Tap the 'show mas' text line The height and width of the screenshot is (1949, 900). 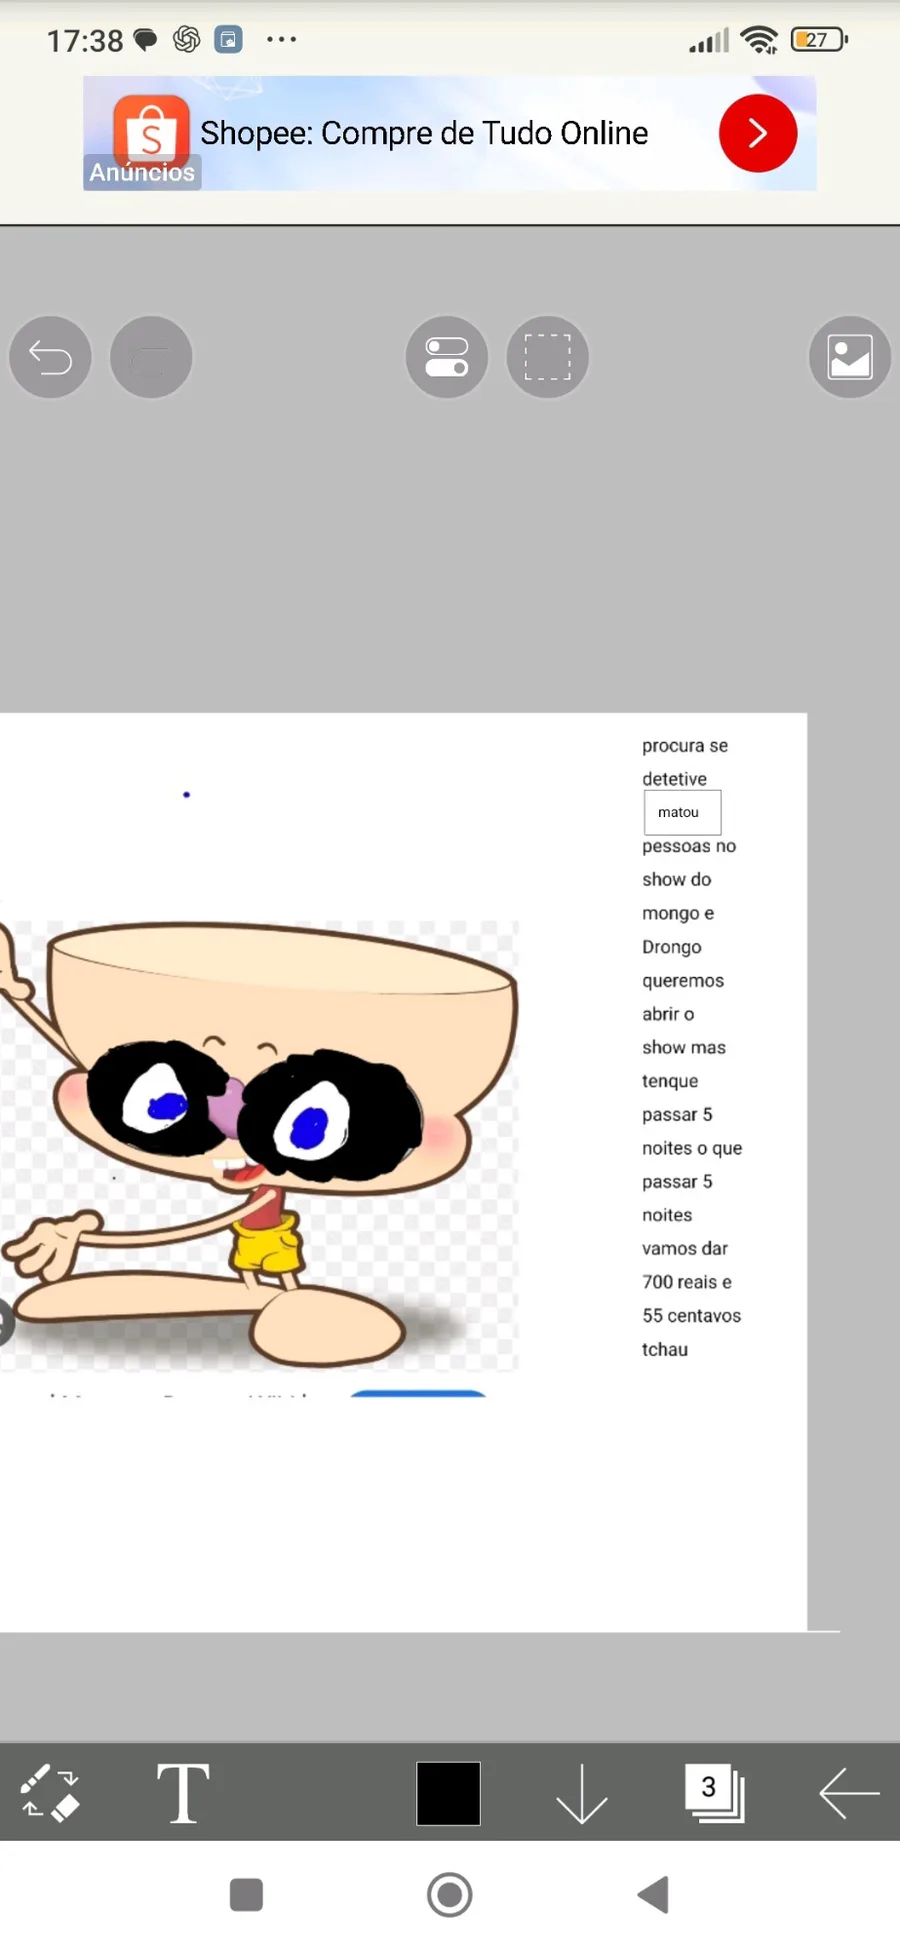[683, 1048]
